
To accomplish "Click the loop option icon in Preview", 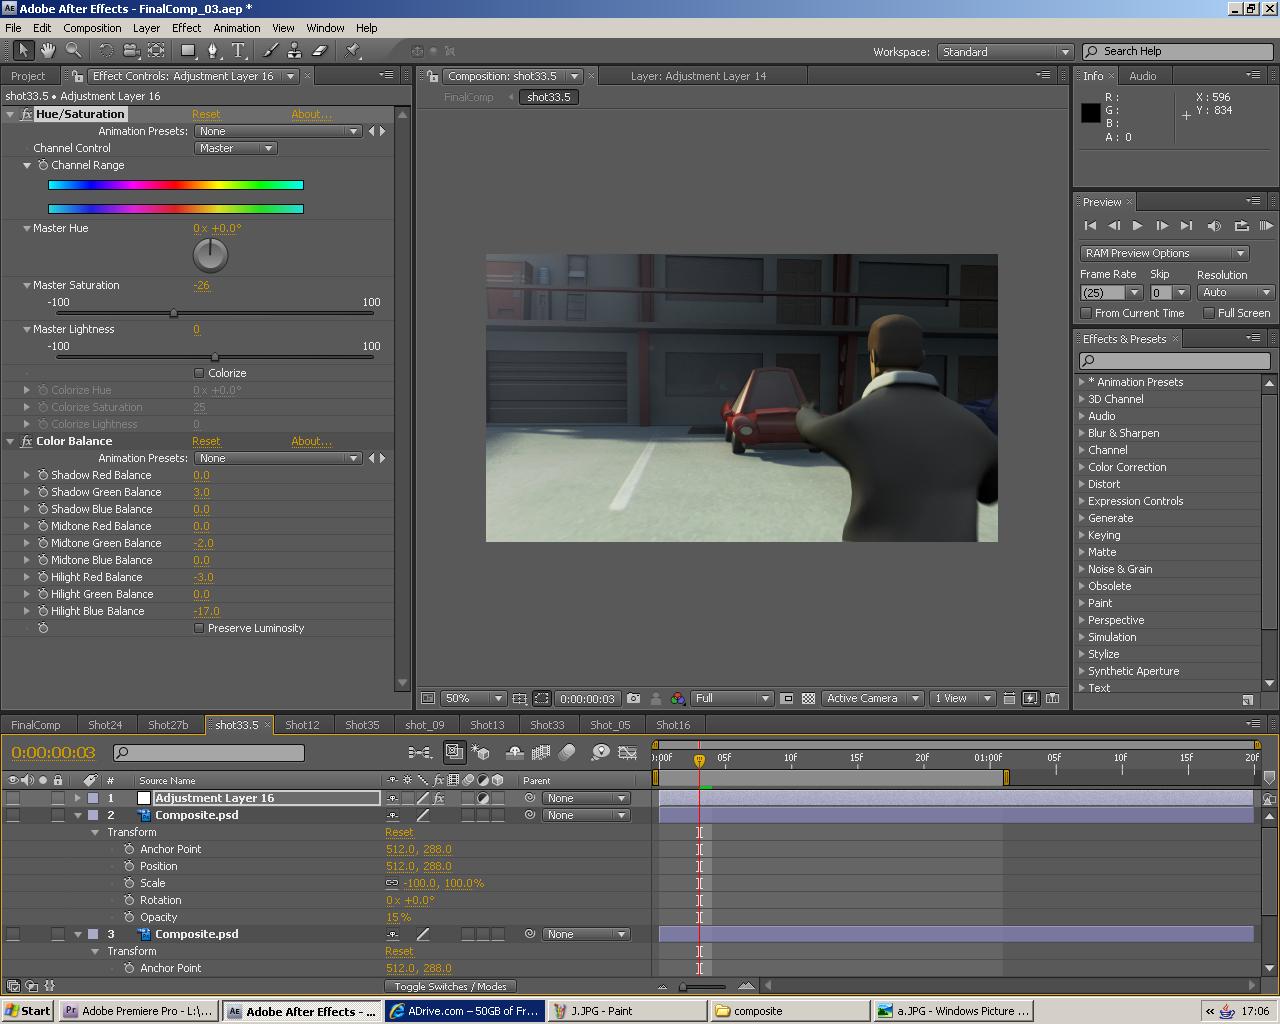I will tap(1241, 226).
